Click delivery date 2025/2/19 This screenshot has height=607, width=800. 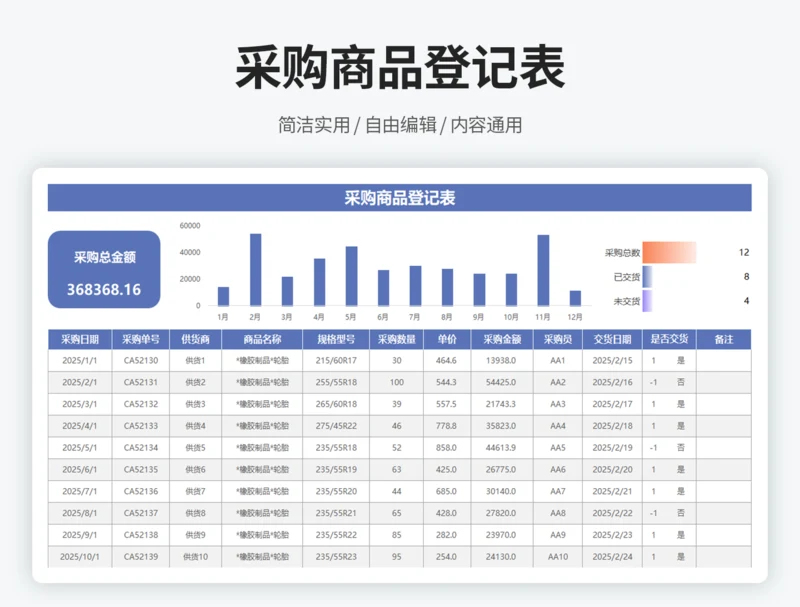click(x=612, y=448)
